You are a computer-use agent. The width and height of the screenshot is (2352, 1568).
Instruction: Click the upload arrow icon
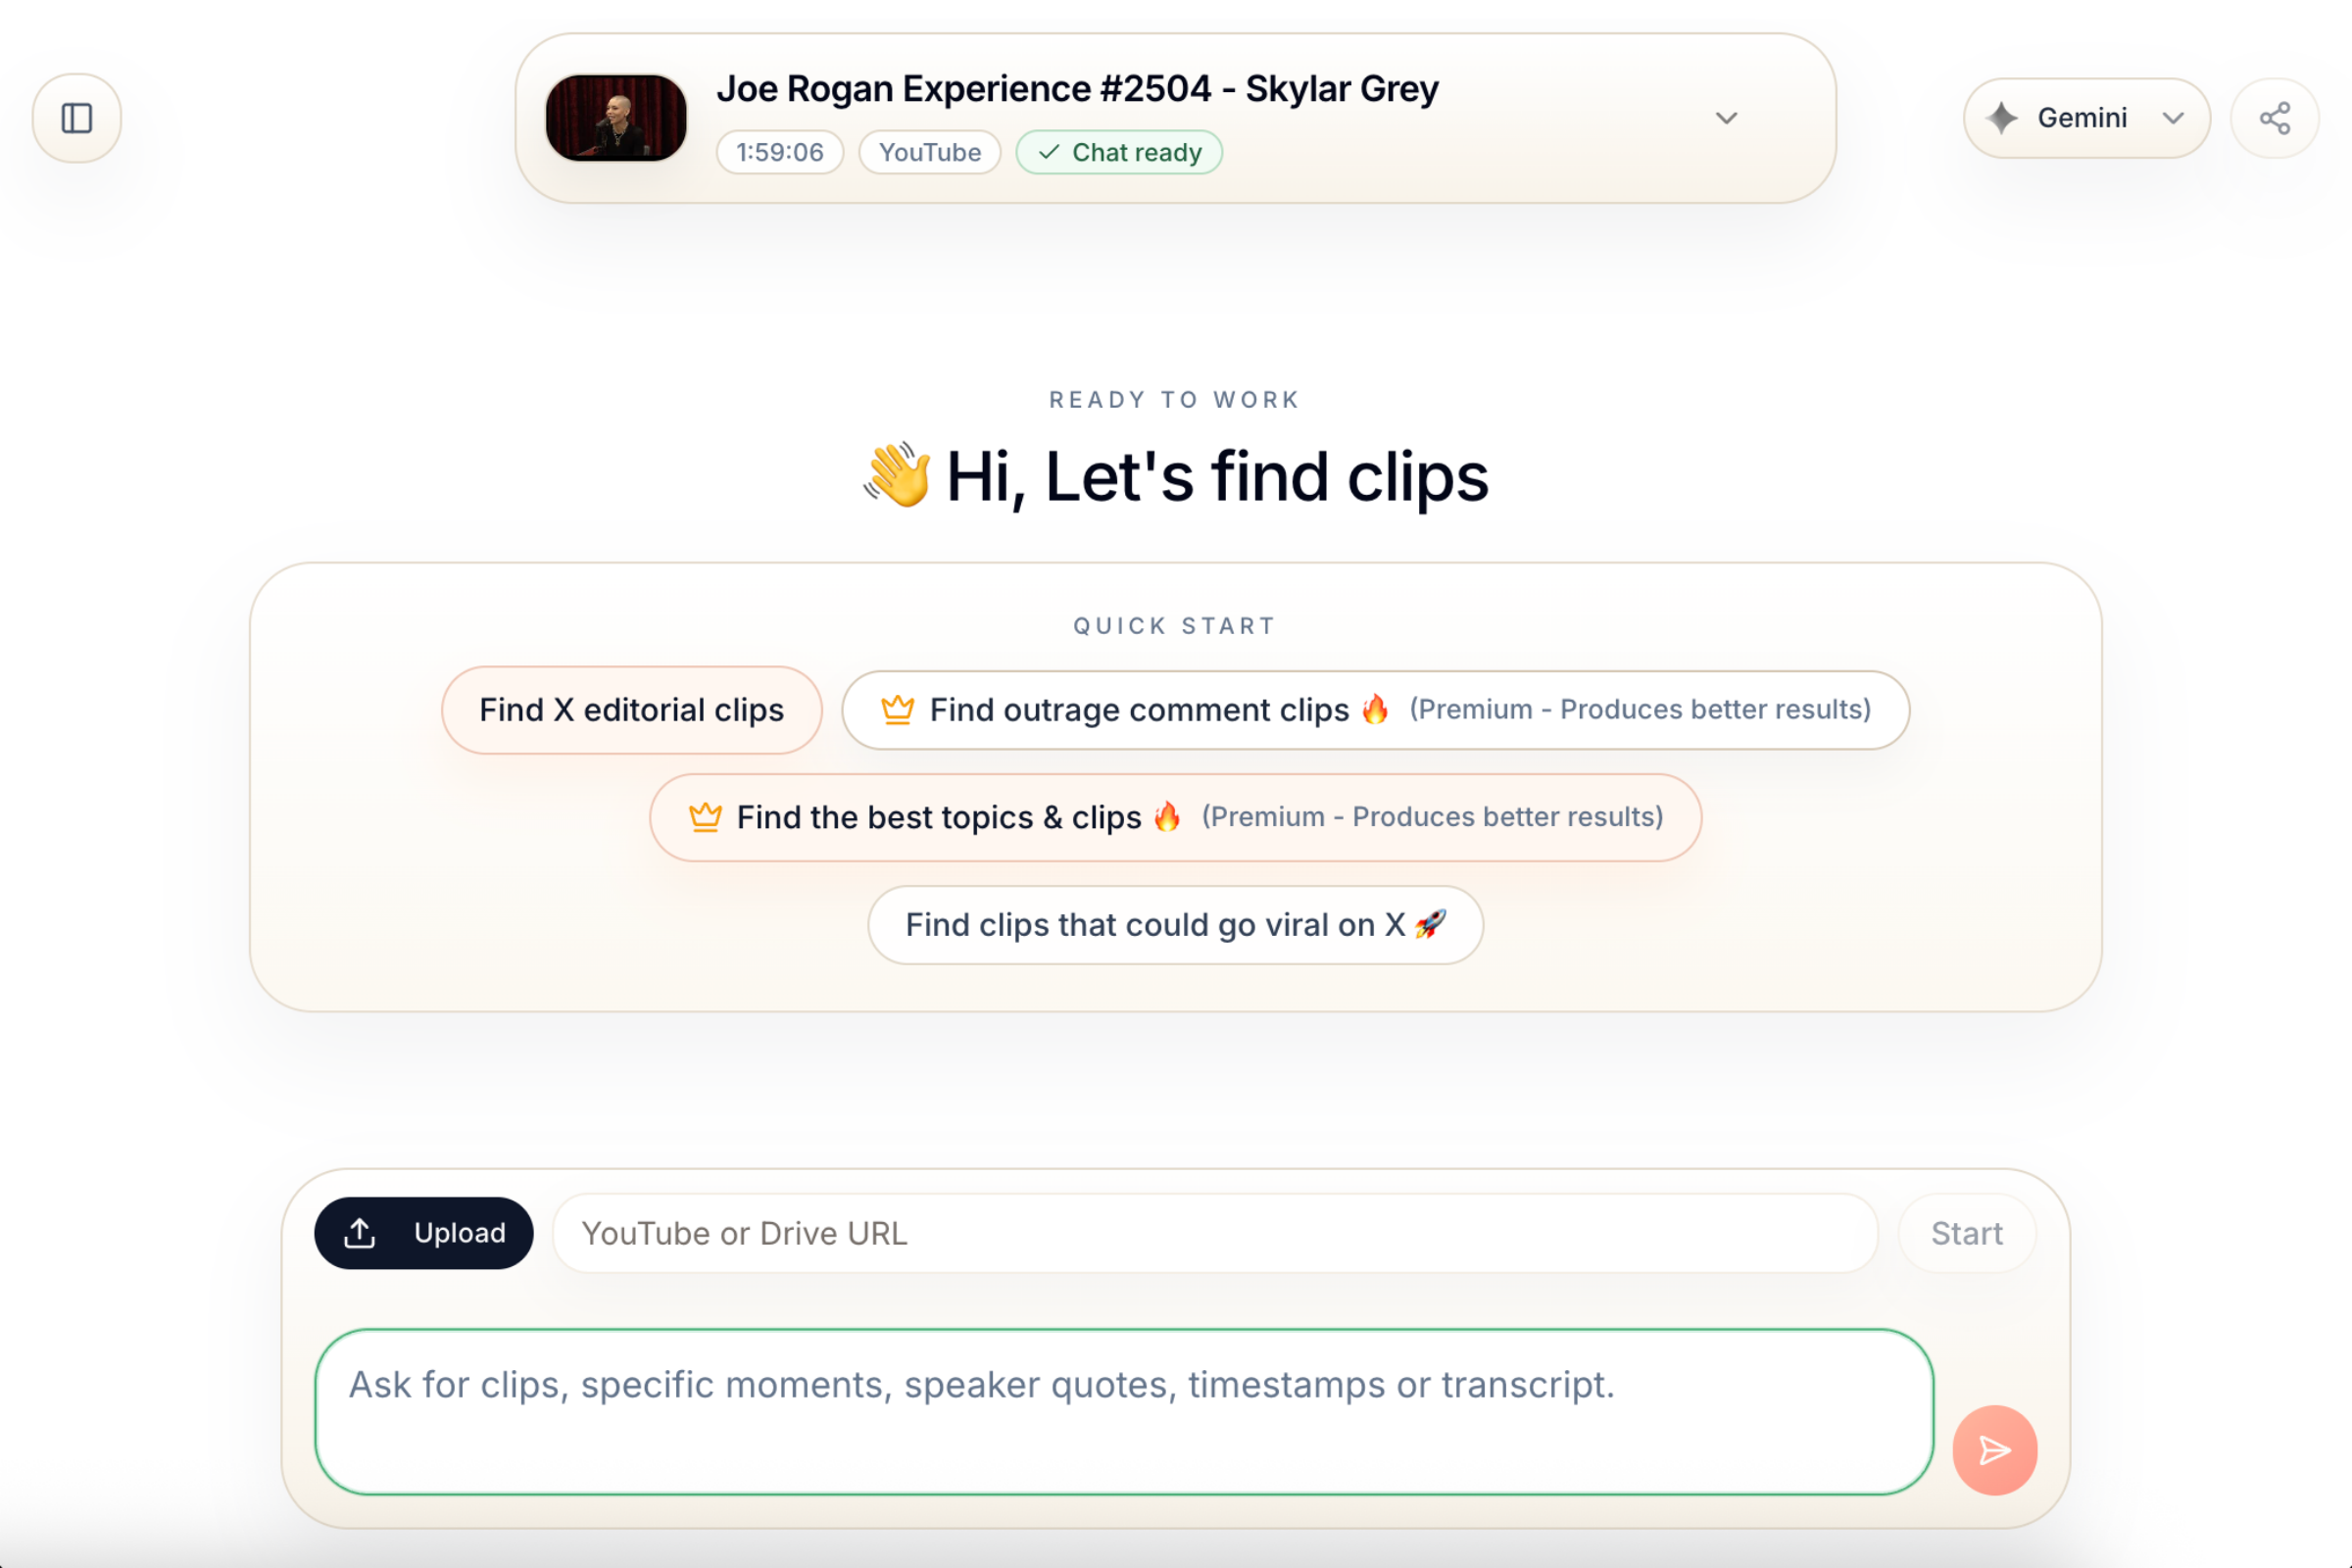tap(360, 1233)
